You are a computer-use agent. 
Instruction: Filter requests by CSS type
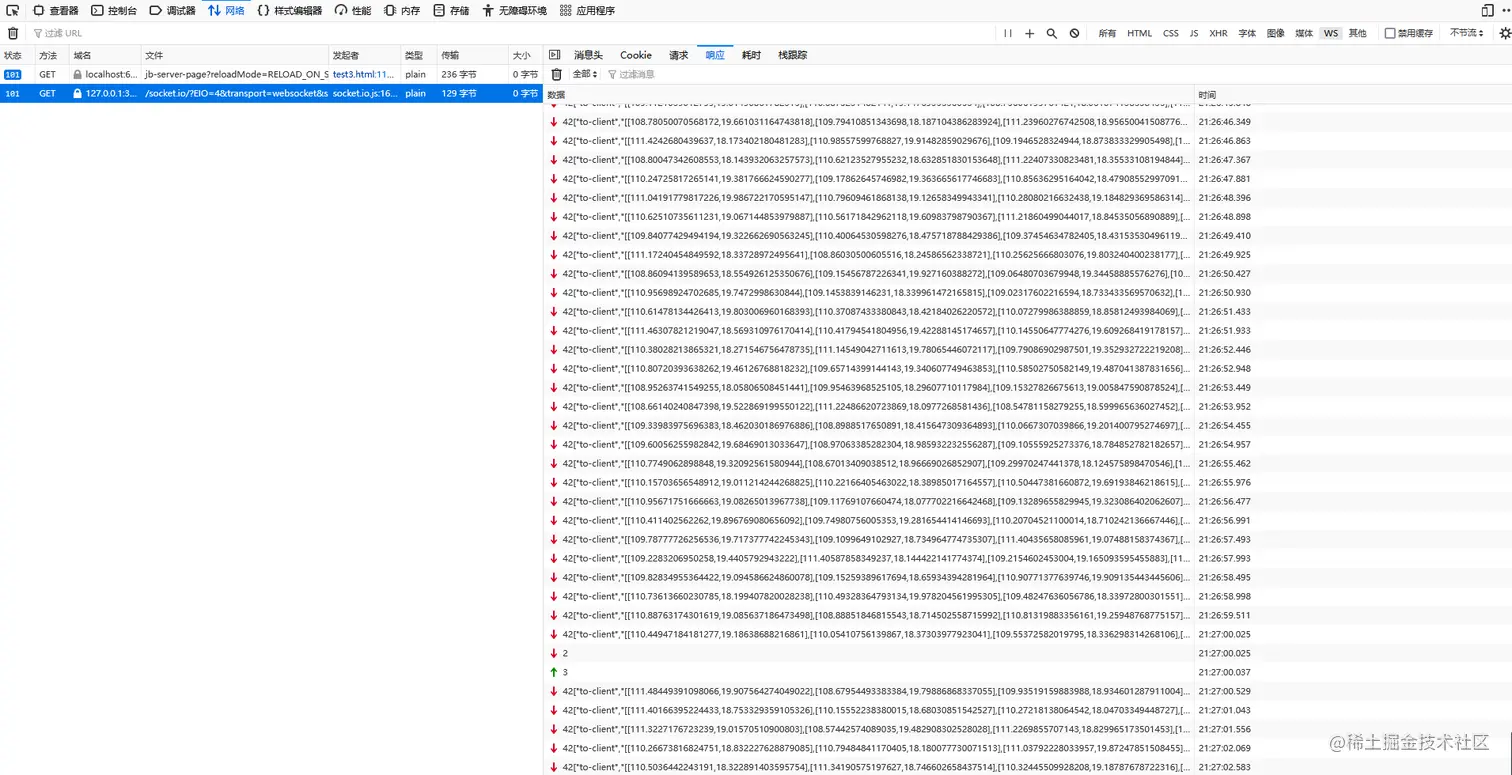(1171, 33)
